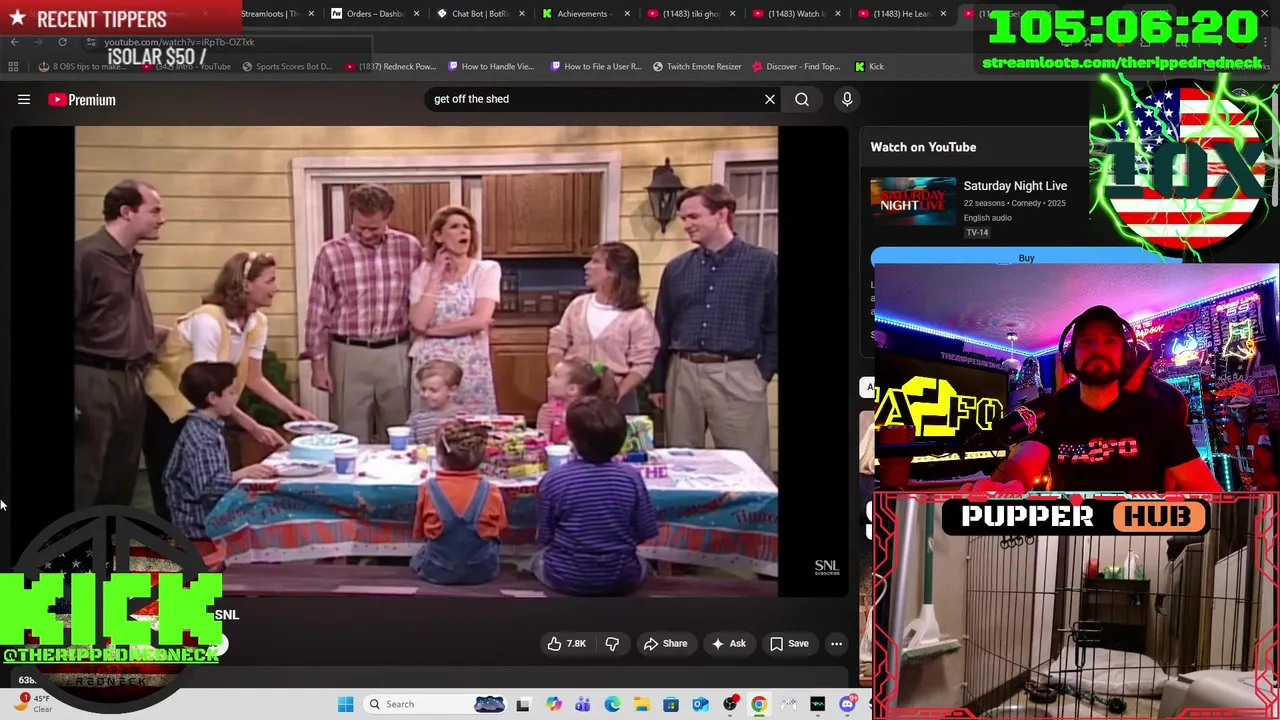Open the game controller app on the taskbar
1280x720 pixels.
789,704
